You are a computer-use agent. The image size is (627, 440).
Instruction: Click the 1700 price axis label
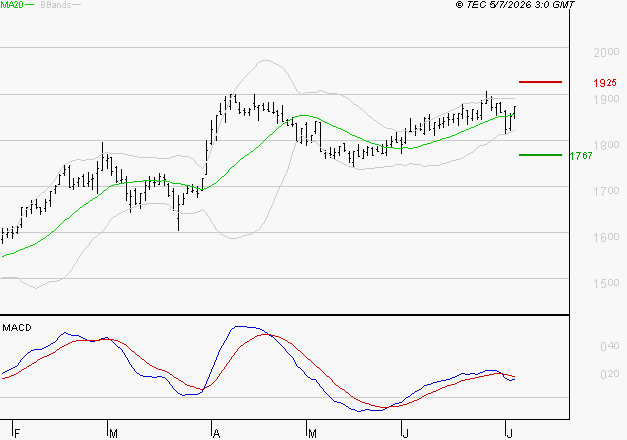click(x=606, y=191)
